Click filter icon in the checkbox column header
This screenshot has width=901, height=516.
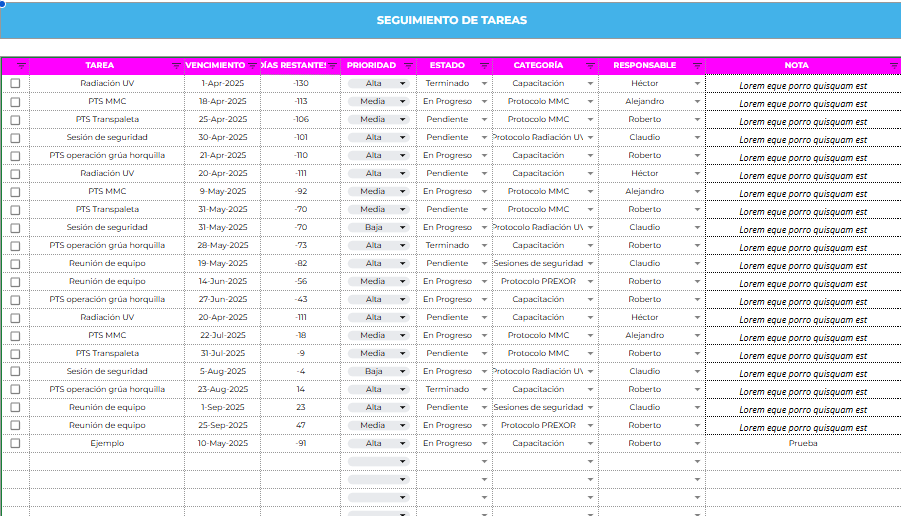click(x=21, y=66)
